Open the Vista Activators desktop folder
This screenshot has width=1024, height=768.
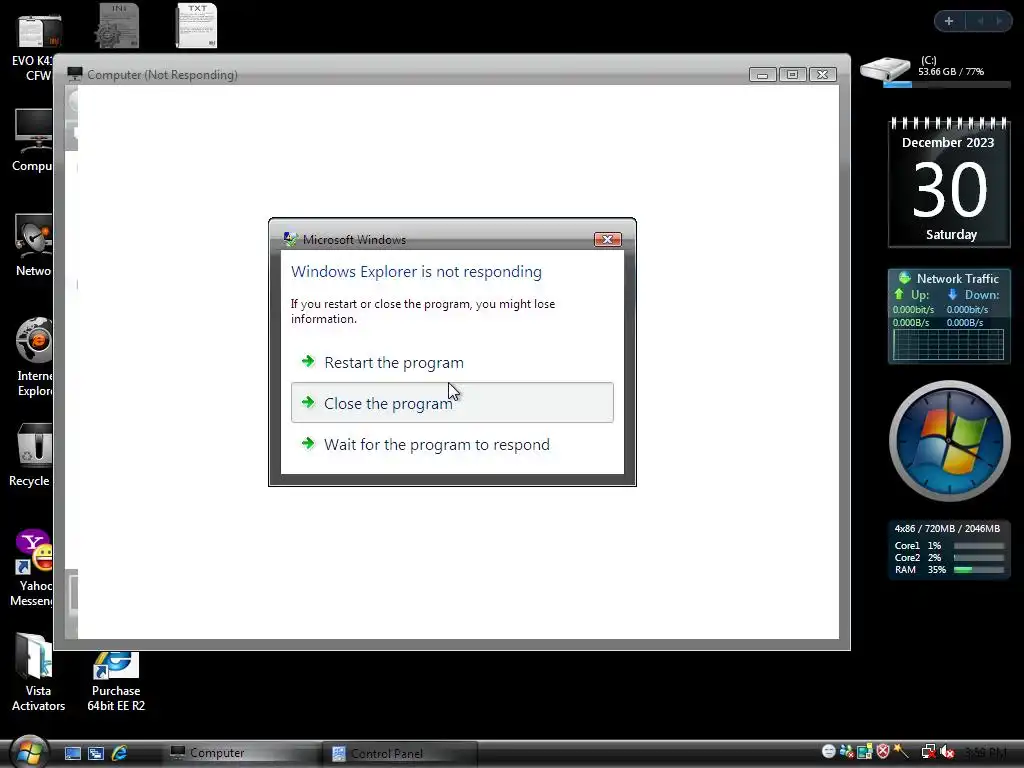click(x=38, y=673)
